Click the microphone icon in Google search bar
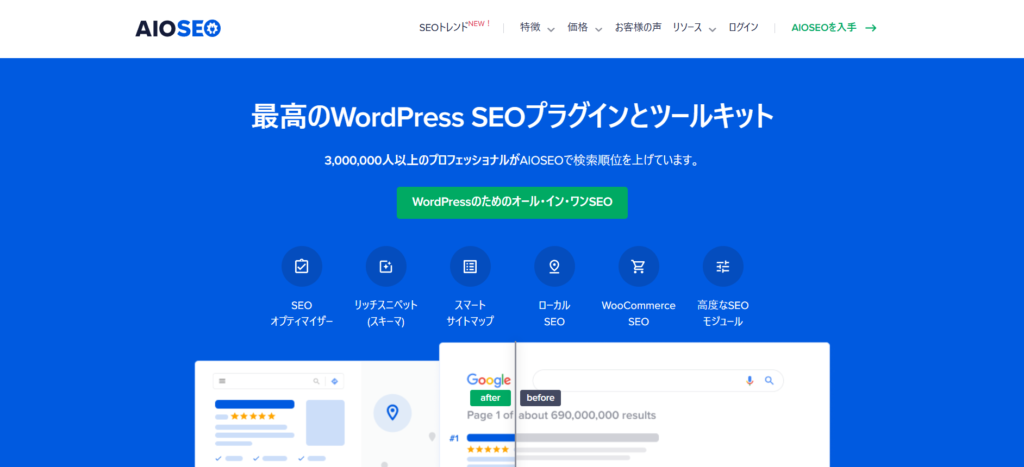This screenshot has height=467, width=1024. pos(750,380)
